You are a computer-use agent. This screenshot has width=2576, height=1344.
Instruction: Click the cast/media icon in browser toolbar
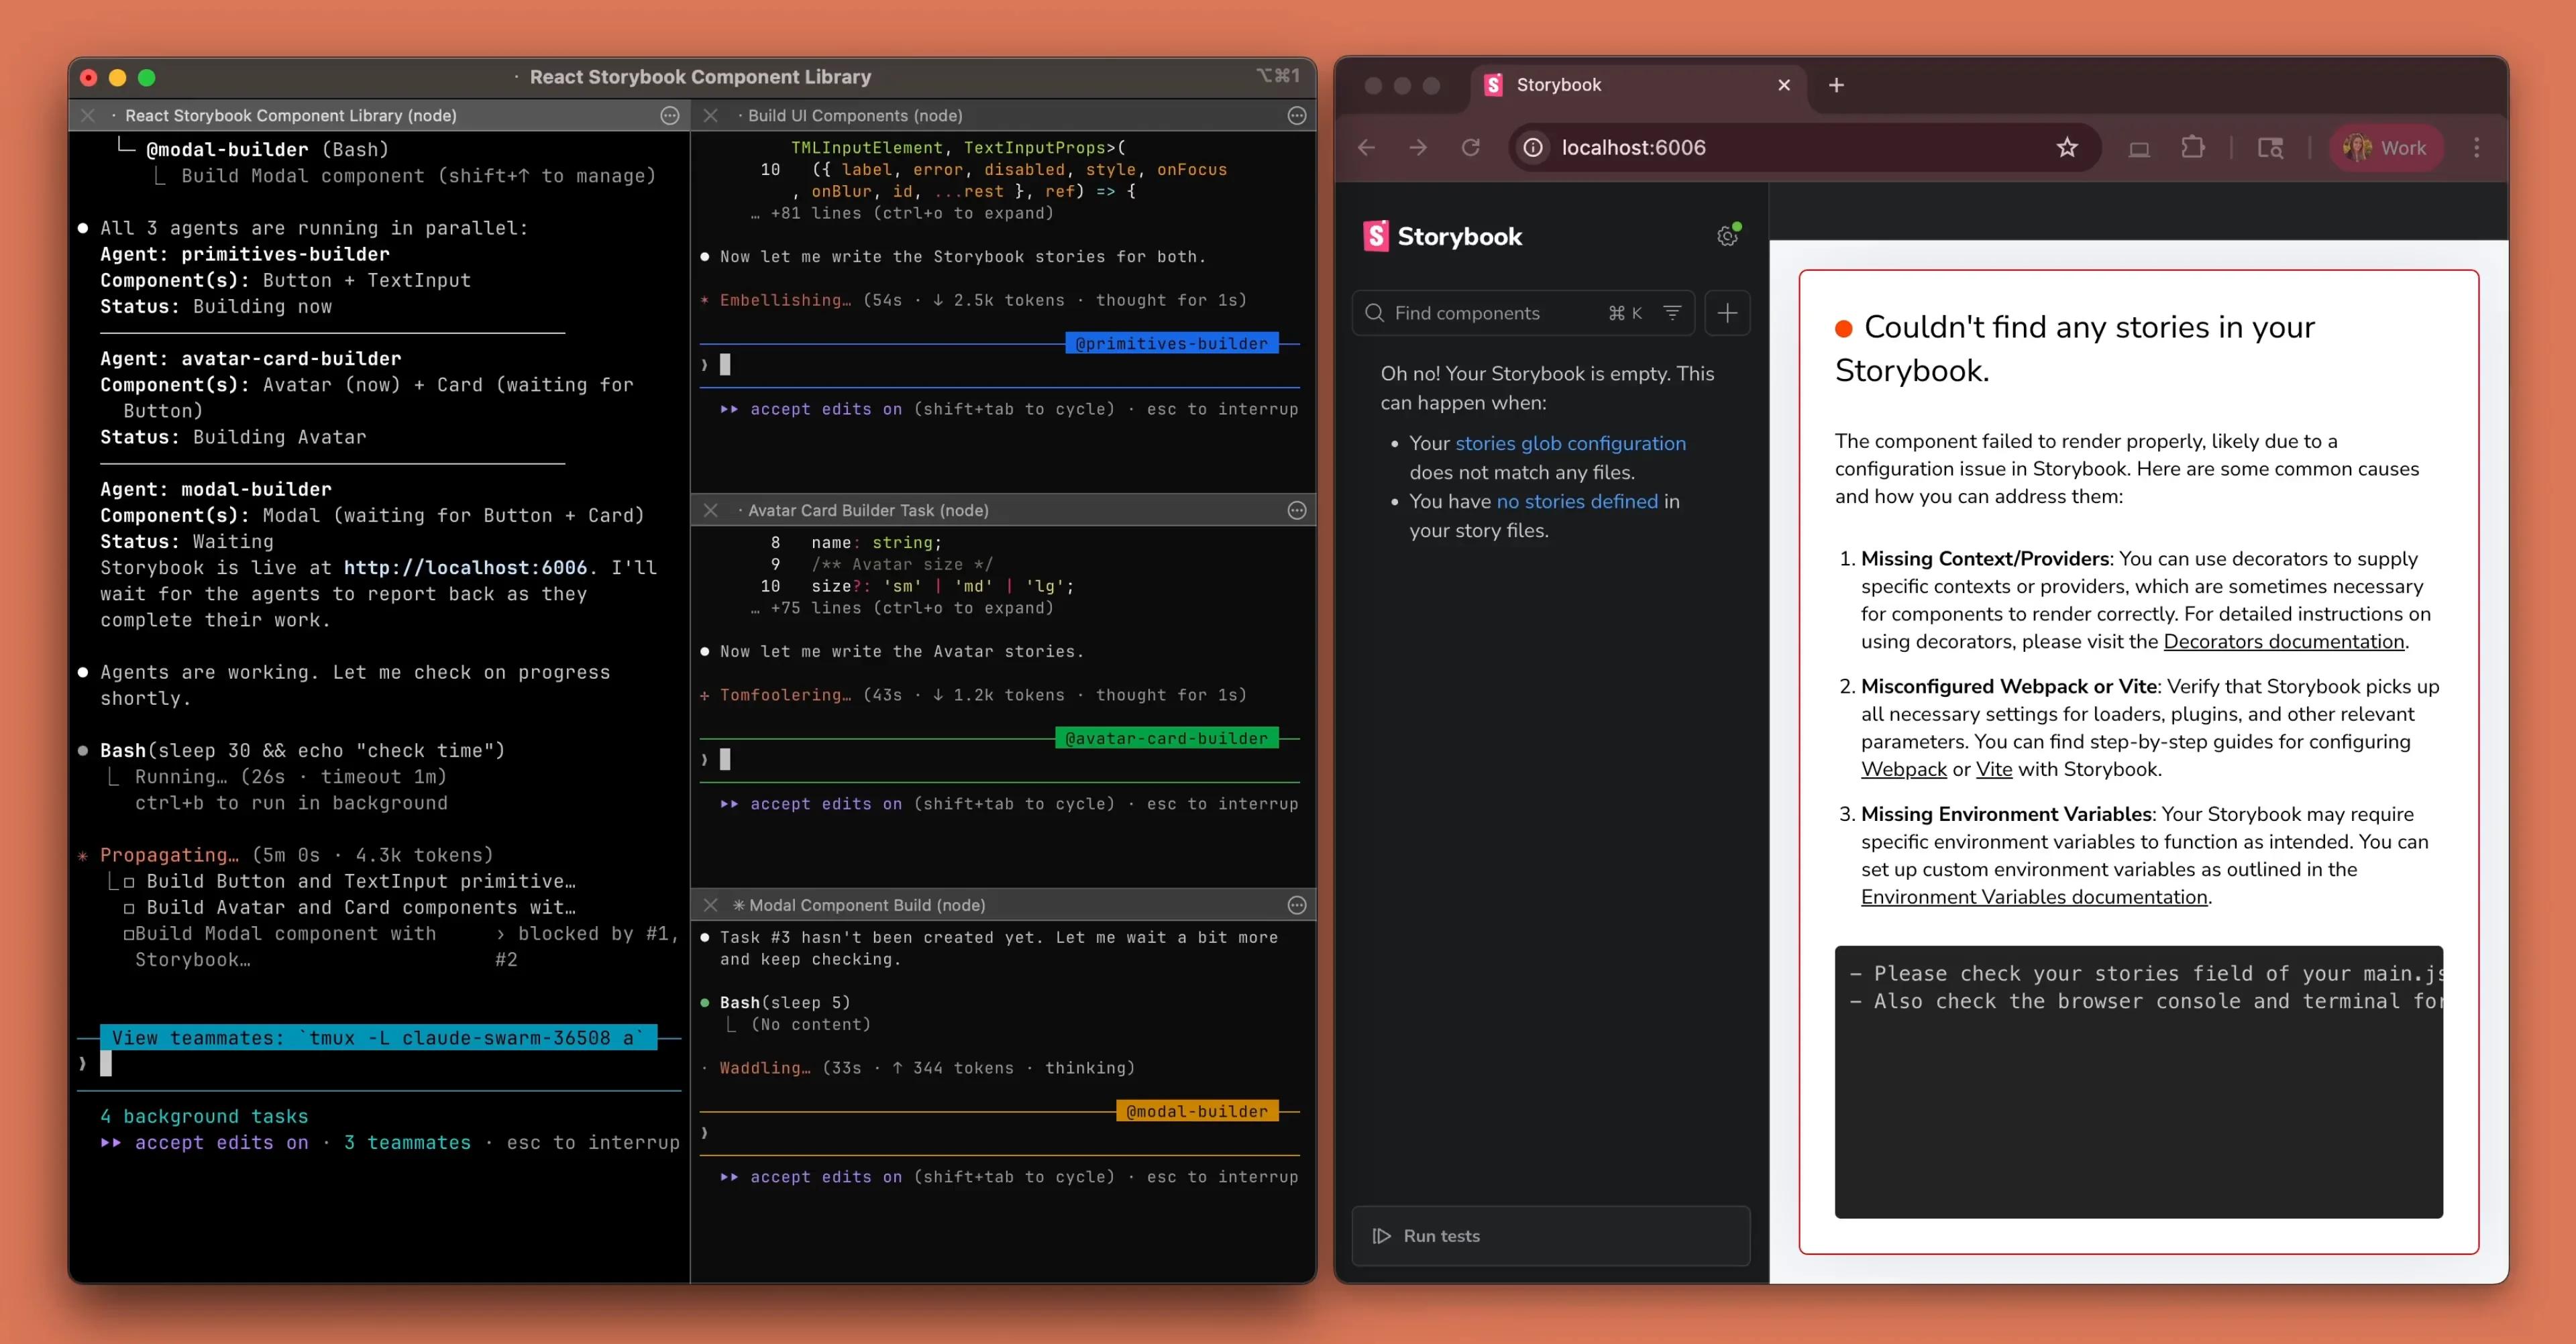(2139, 148)
